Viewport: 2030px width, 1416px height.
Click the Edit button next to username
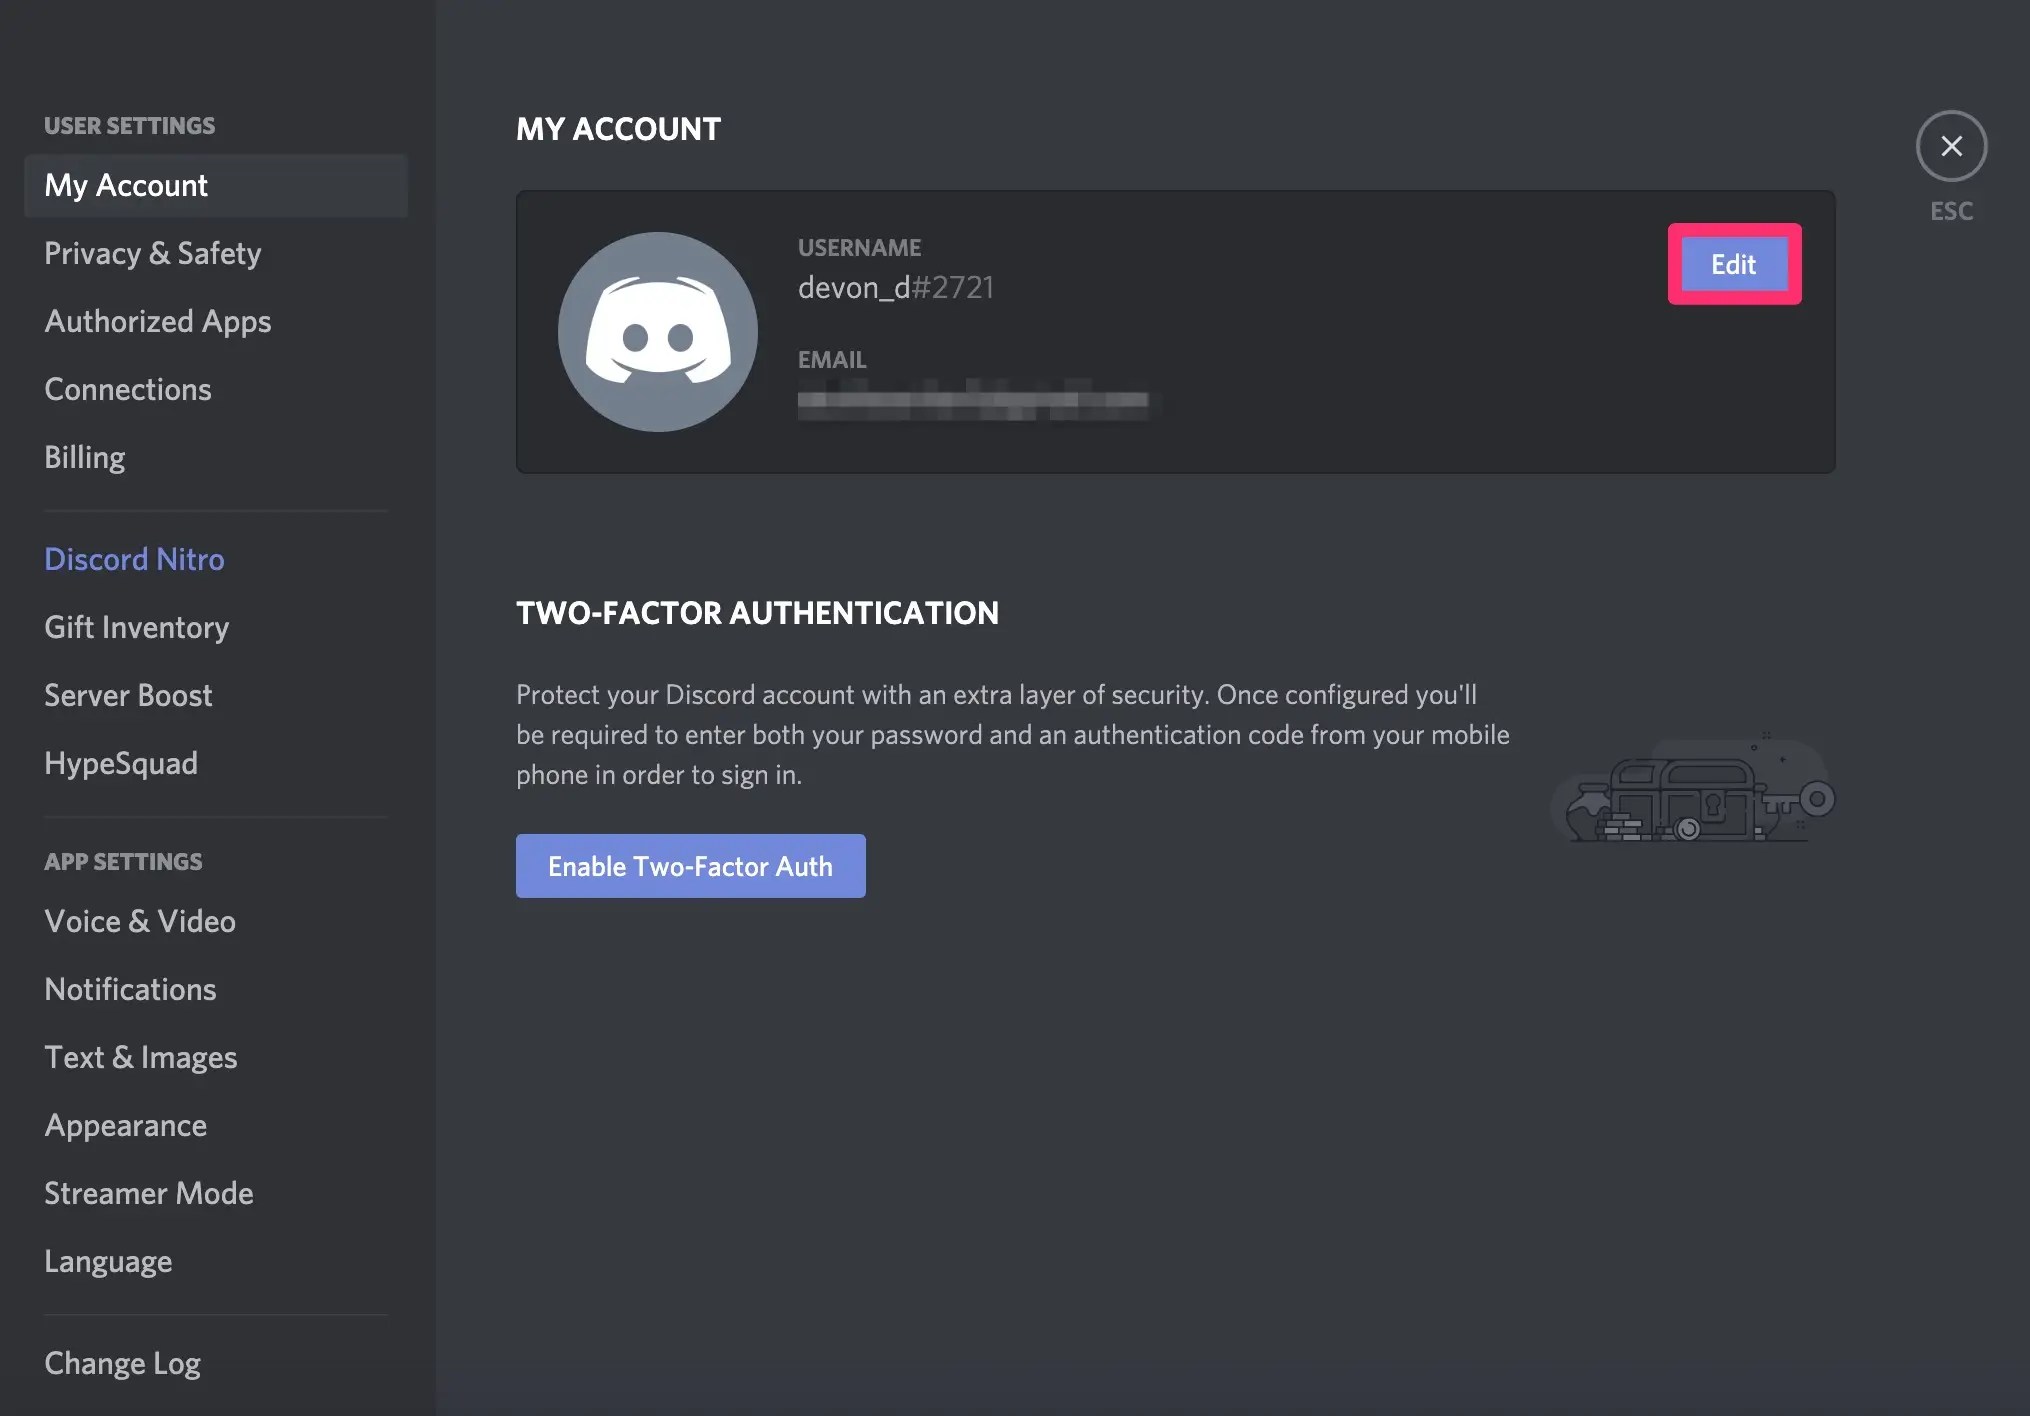point(1733,264)
